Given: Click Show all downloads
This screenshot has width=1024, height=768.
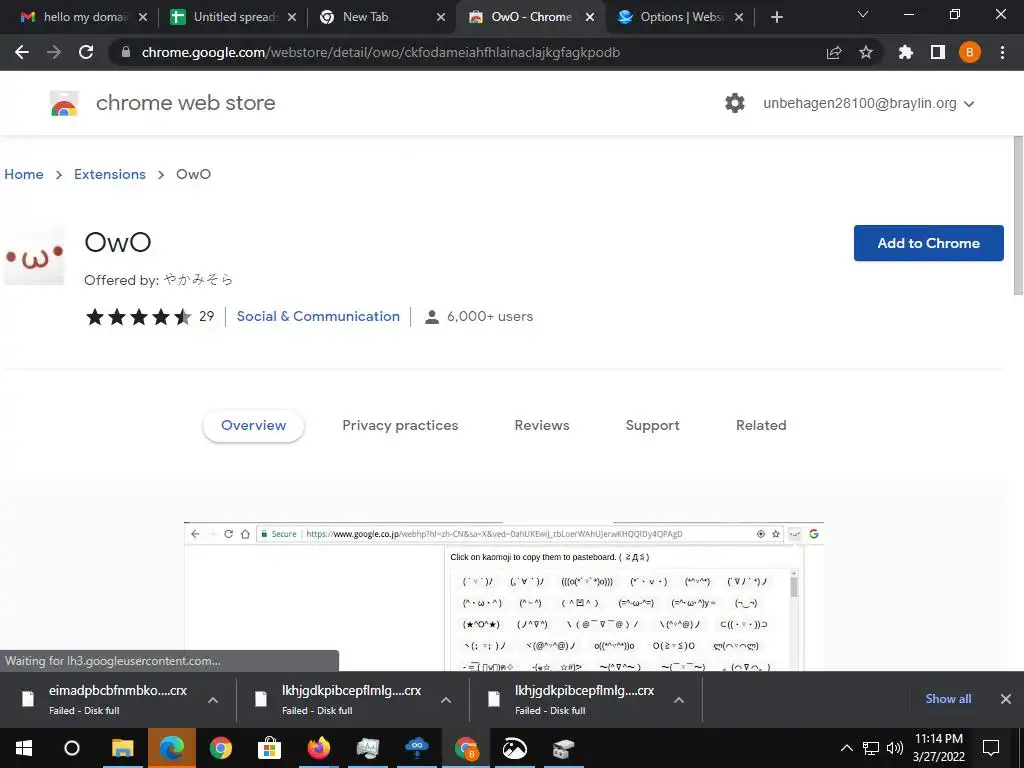Looking at the screenshot, I should pos(948,699).
